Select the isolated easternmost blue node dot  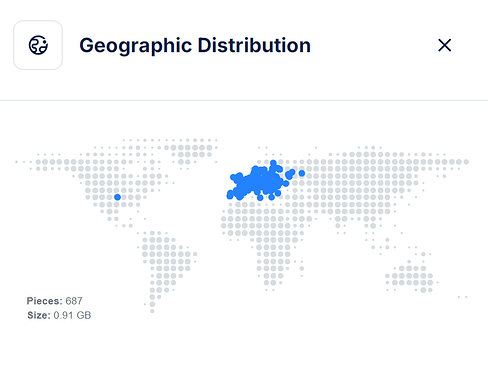(302, 173)
